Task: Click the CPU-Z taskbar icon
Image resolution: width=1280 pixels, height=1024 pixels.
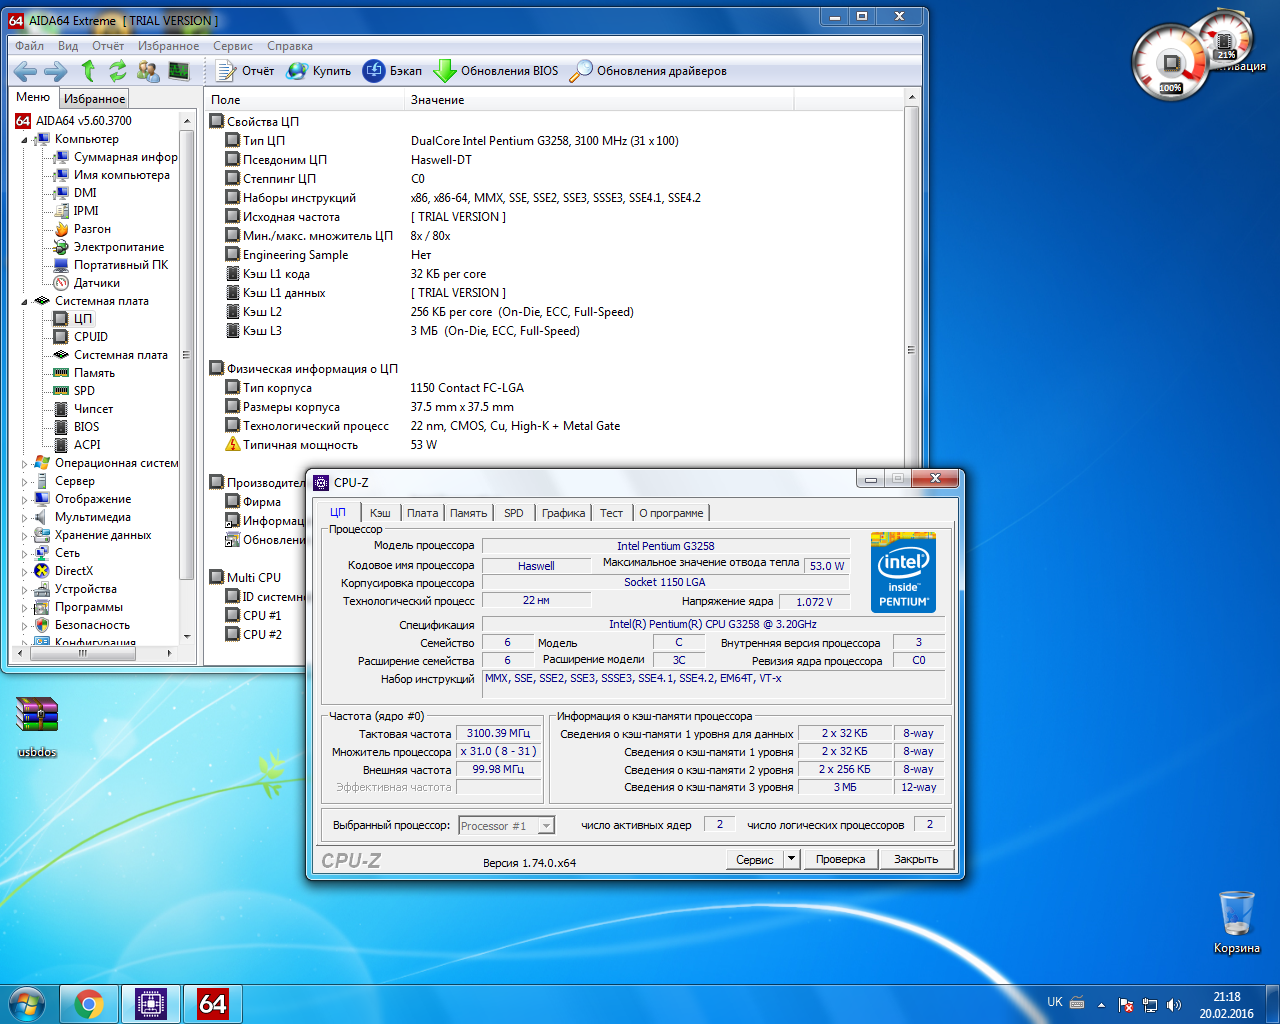Action: pyautogui.click(x=151, y=1003)
